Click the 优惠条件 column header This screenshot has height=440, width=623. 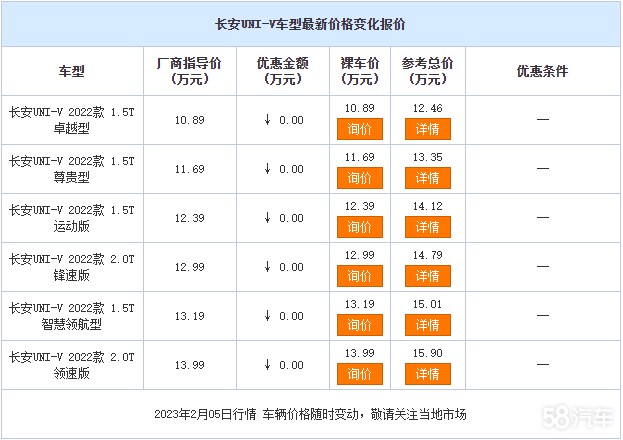click(x=543, y=71)
